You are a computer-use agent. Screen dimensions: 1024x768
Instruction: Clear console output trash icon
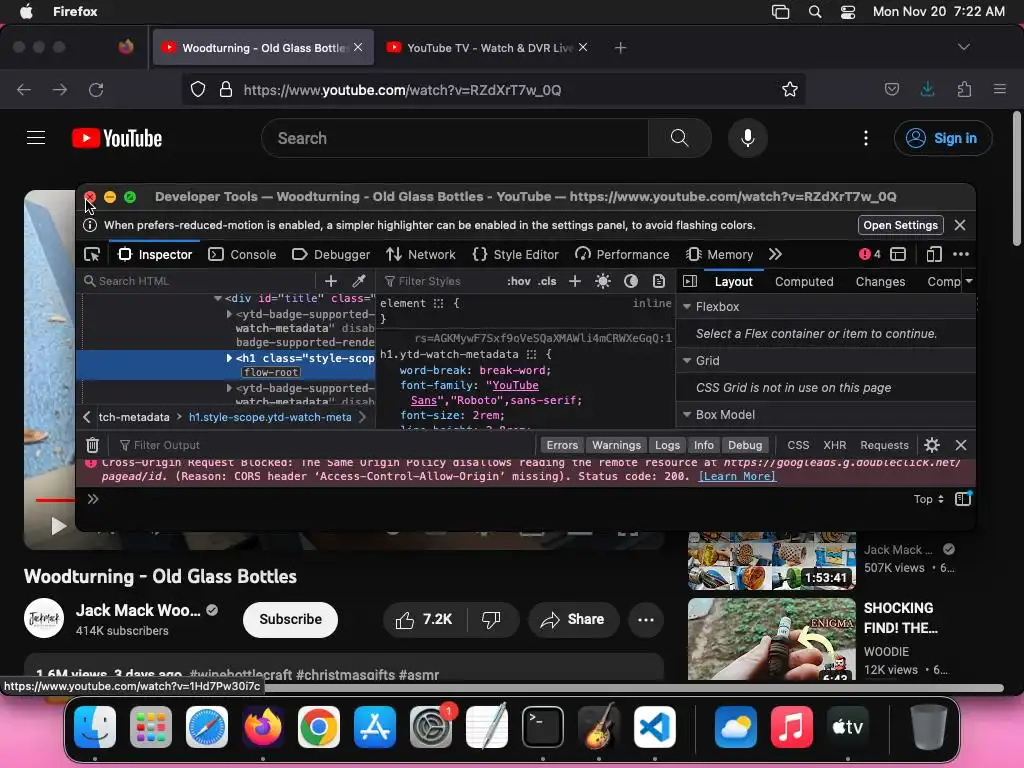[x=93, y=445]
